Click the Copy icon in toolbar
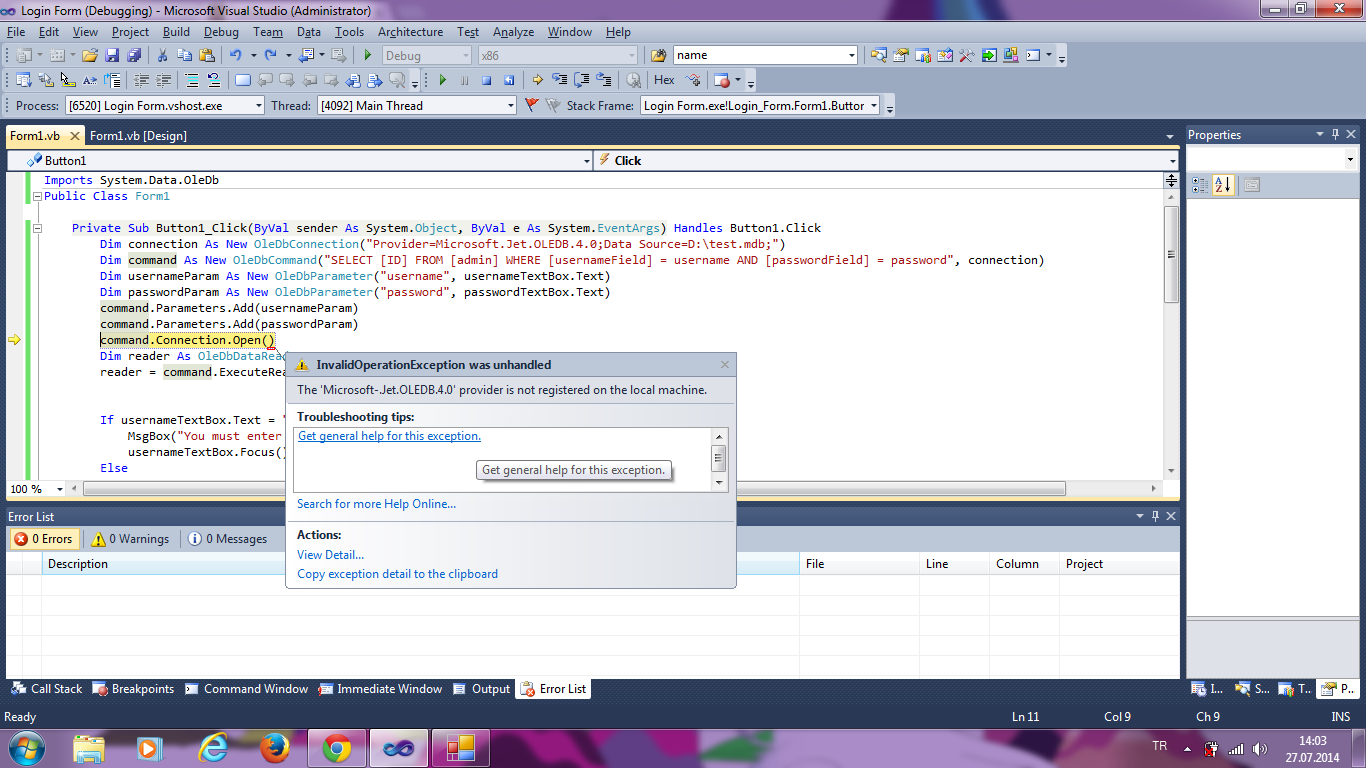The height and width of the screenshot is (768, 1366). click(x=183, y=55)
